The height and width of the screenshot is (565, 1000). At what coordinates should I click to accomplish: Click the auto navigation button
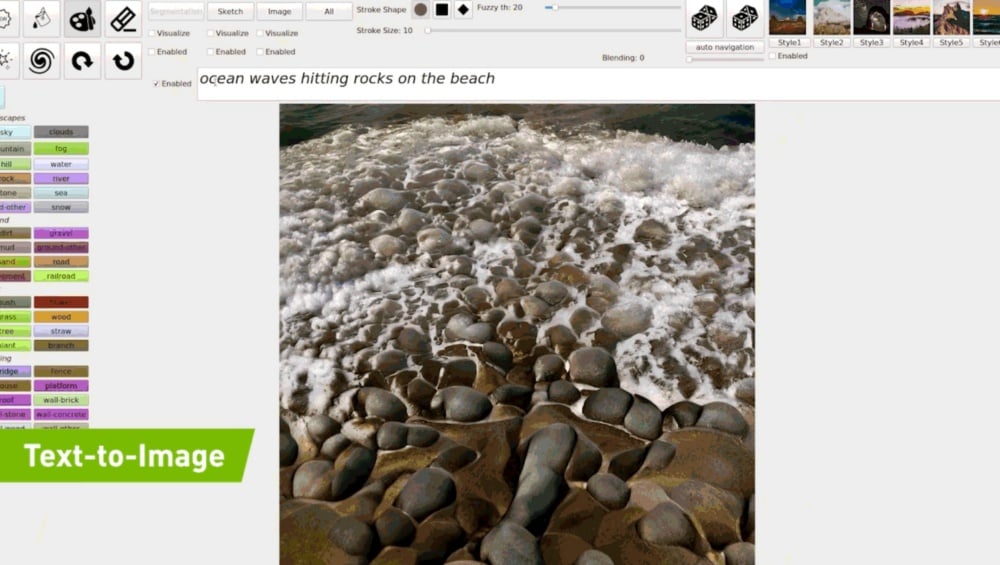(724, 47)
